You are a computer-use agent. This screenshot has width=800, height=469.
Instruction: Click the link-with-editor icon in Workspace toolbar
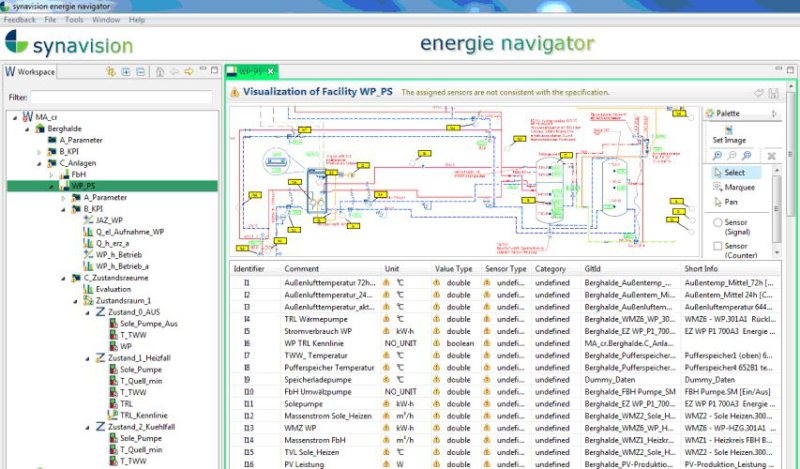coord(110,71)
